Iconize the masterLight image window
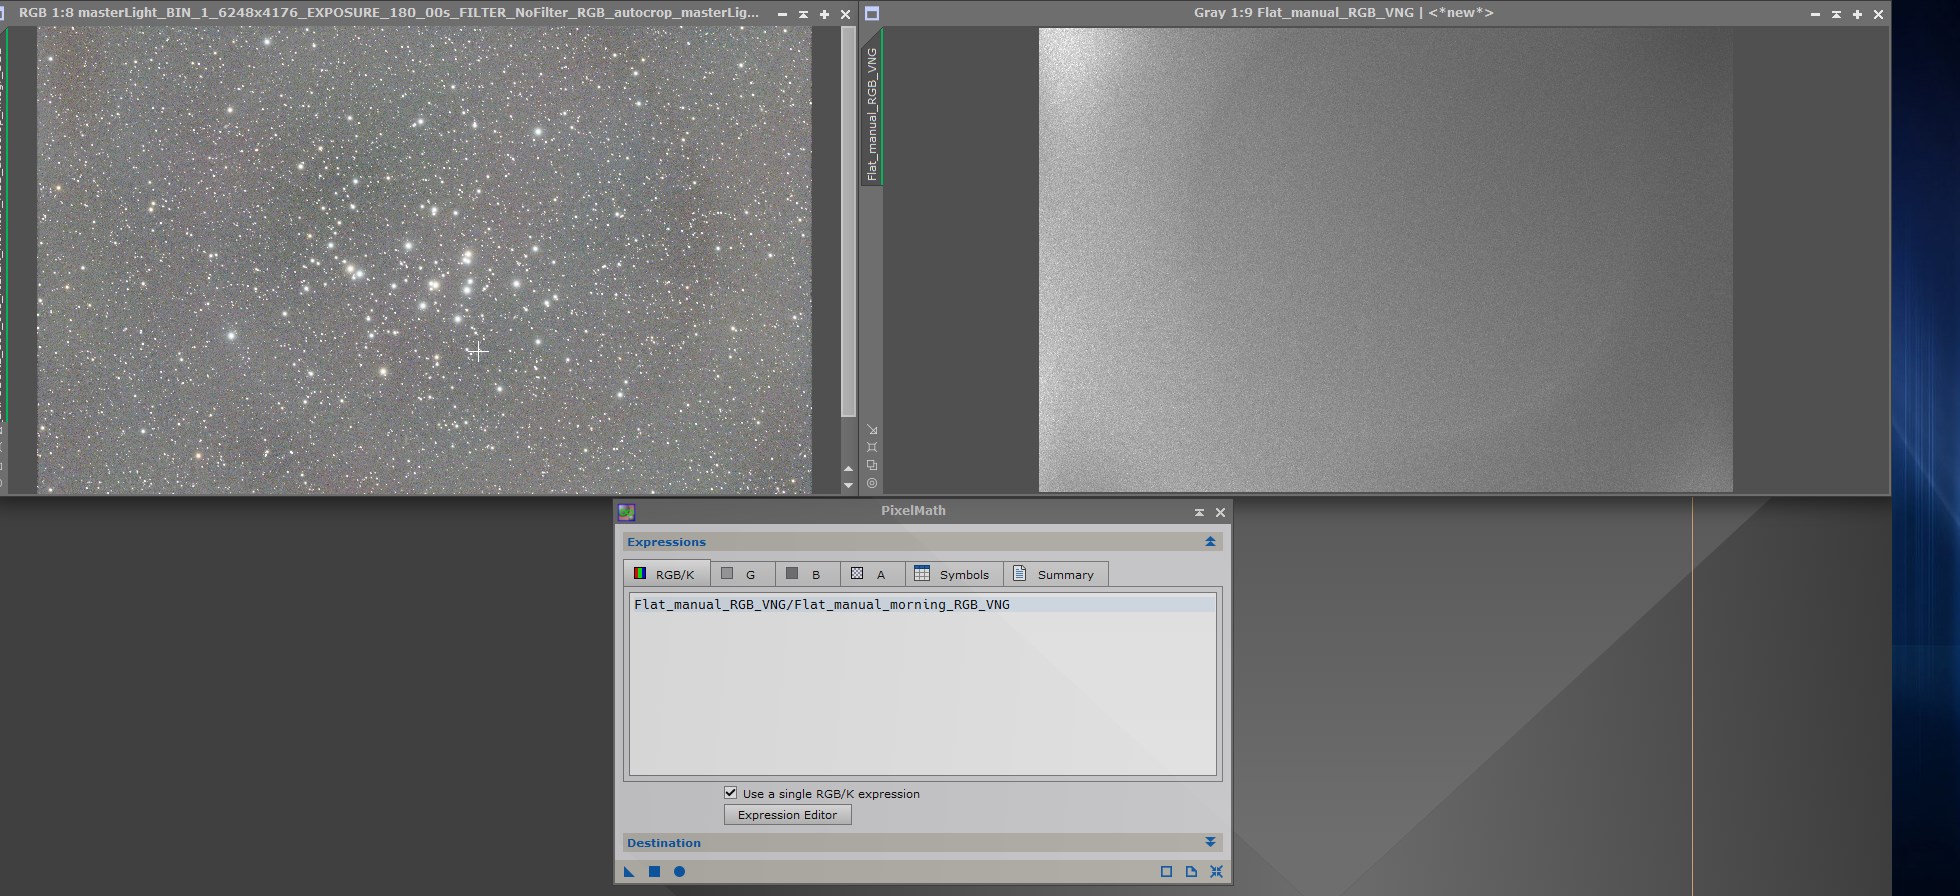The image size is (1960, 896). point(782,14)
